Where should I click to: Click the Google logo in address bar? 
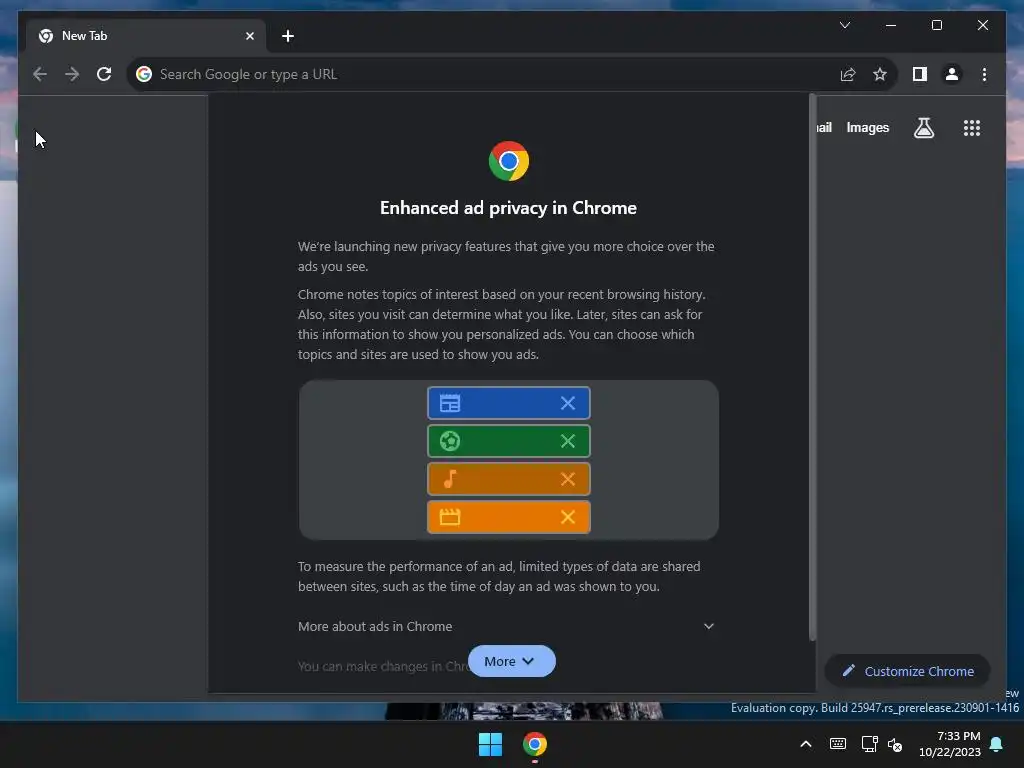[144, 74]
